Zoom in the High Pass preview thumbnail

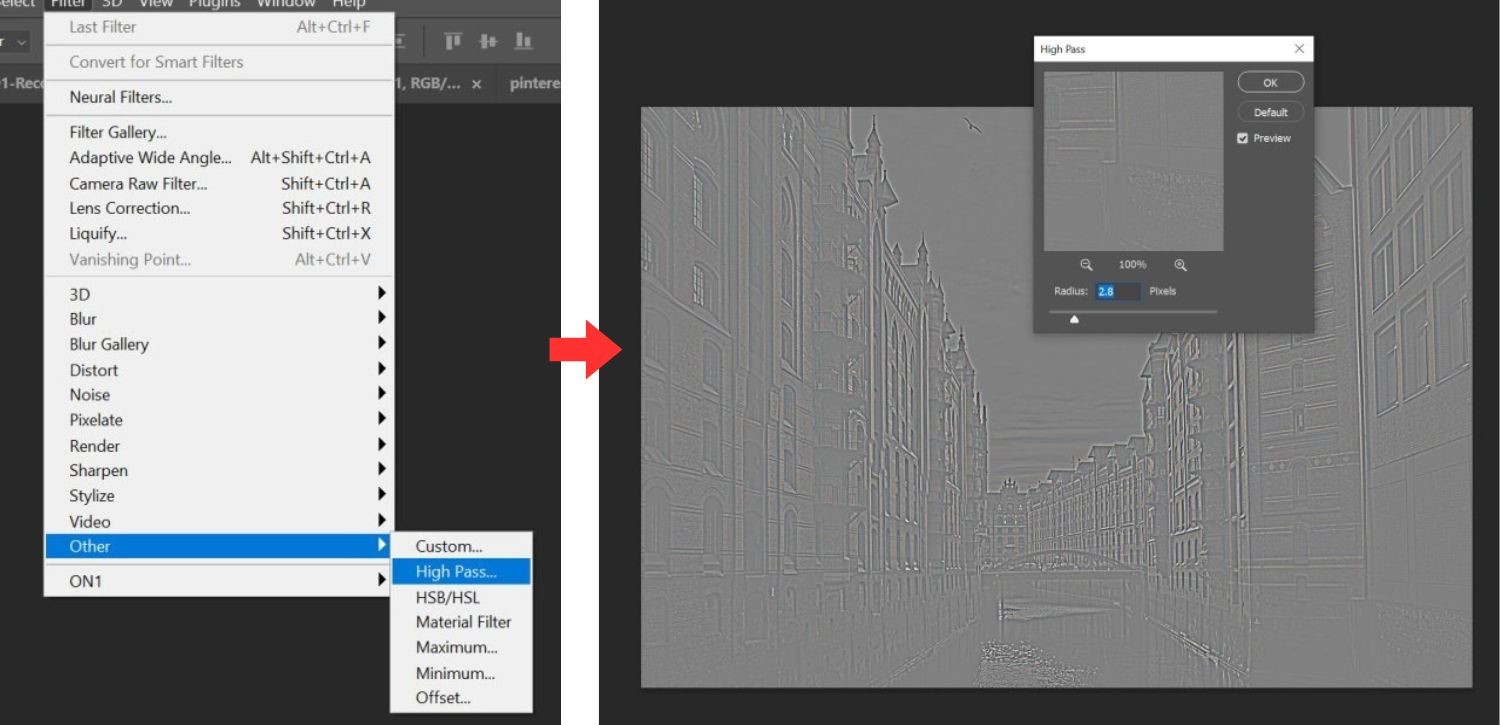(1181, 266)
